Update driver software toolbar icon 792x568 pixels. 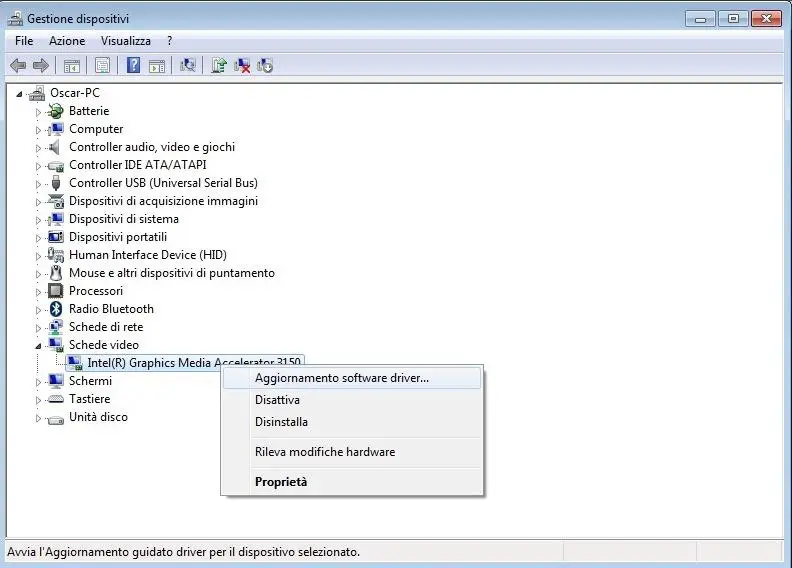[x=219, y=65]
